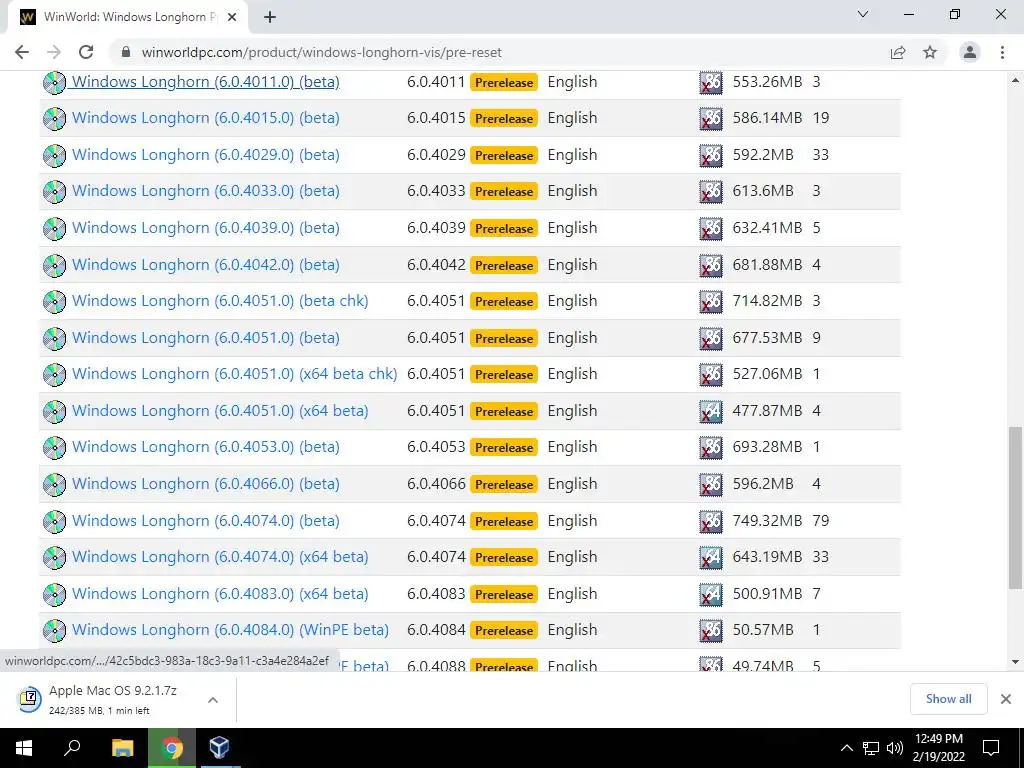
Task: Click the vertical scrollbar thumb
Action: [x=1015, y=507]
